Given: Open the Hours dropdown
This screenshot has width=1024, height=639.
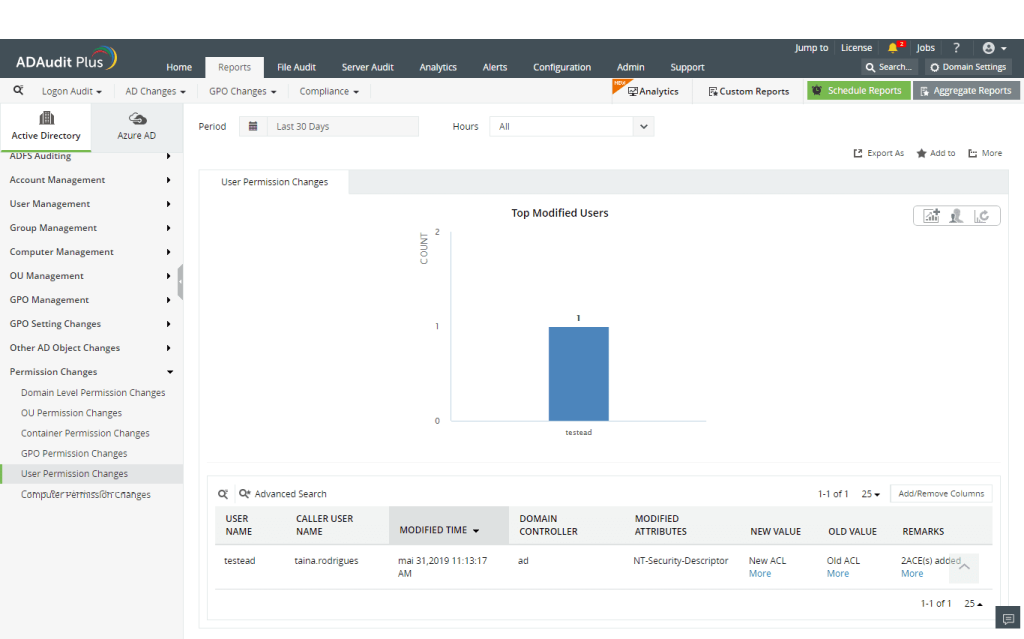Looking at the screenshot, I should 644,127.
